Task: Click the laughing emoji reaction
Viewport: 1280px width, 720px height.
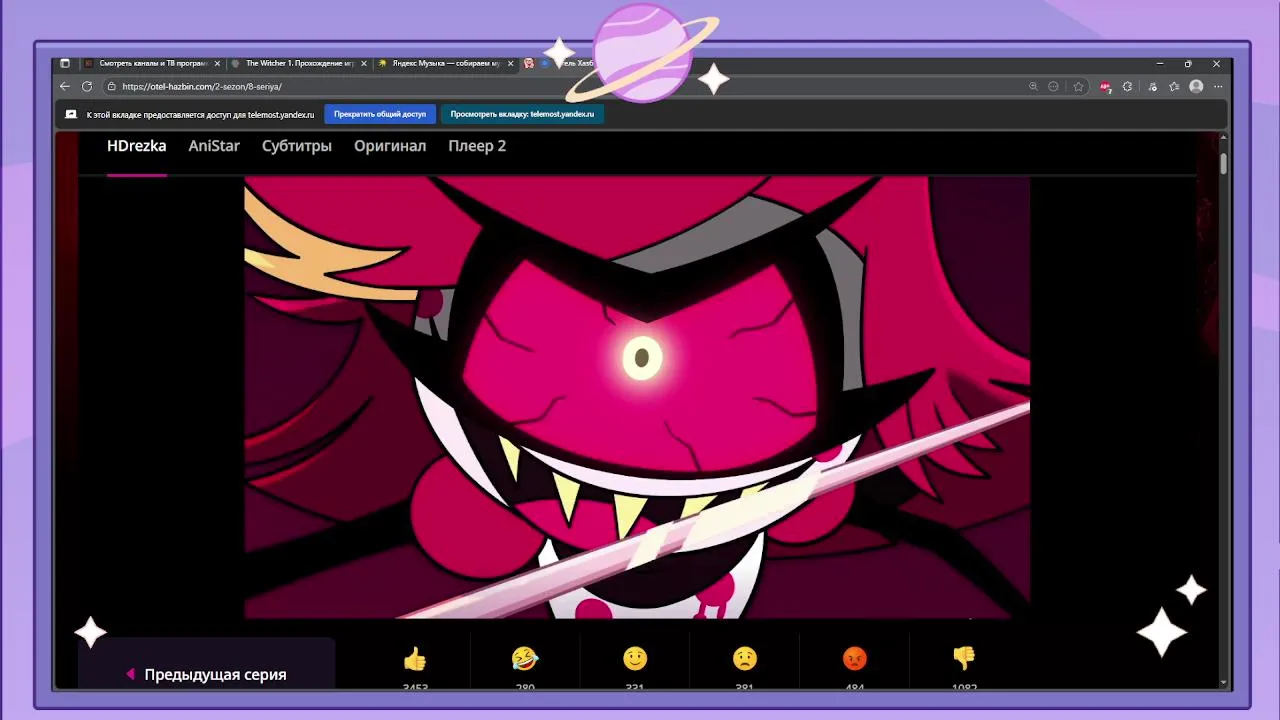Action: click(x=525, y=658)
